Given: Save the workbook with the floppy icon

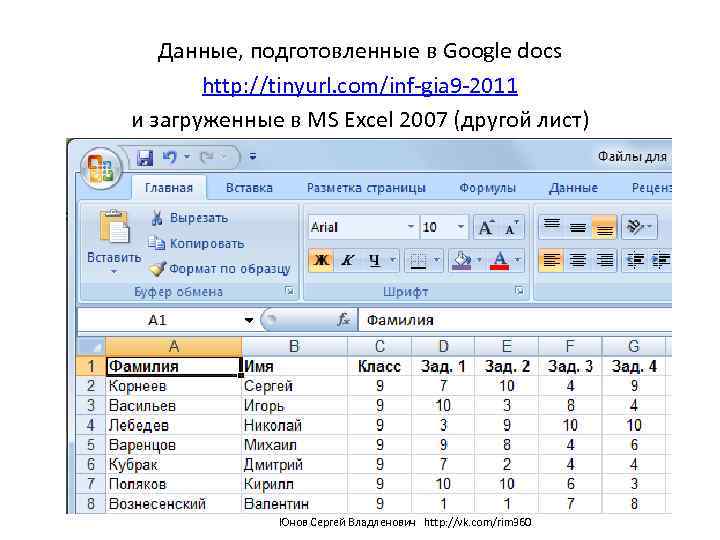Looking at the screenshot, I should coord(145,158).
